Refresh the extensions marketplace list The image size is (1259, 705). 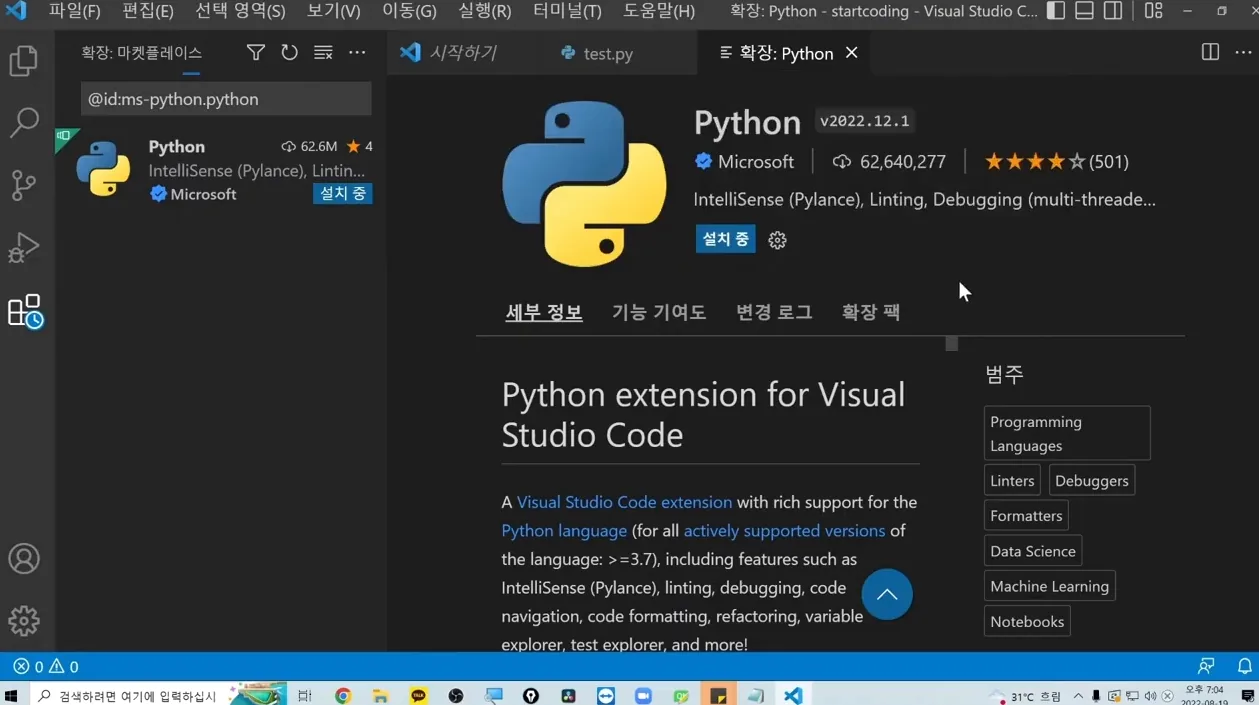289,52
